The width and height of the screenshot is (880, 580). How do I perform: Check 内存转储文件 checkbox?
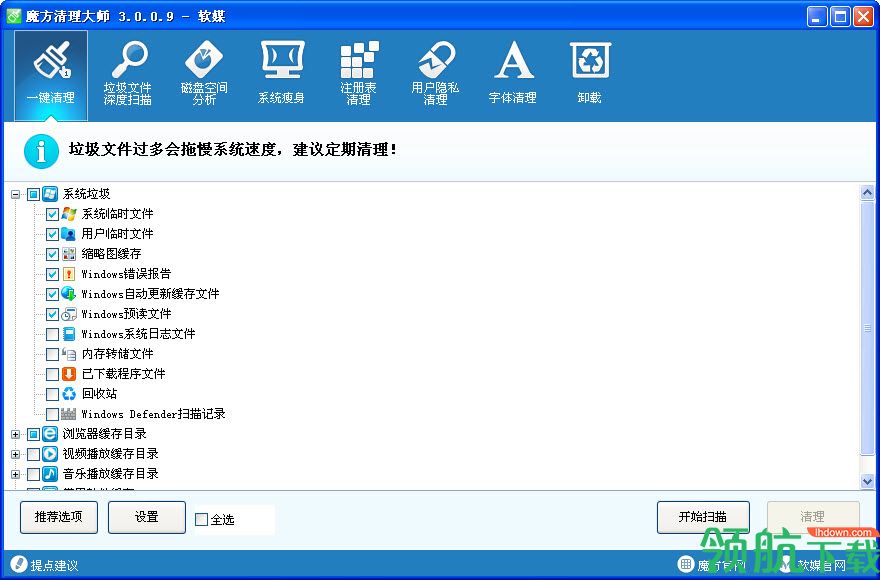[52, 354]
